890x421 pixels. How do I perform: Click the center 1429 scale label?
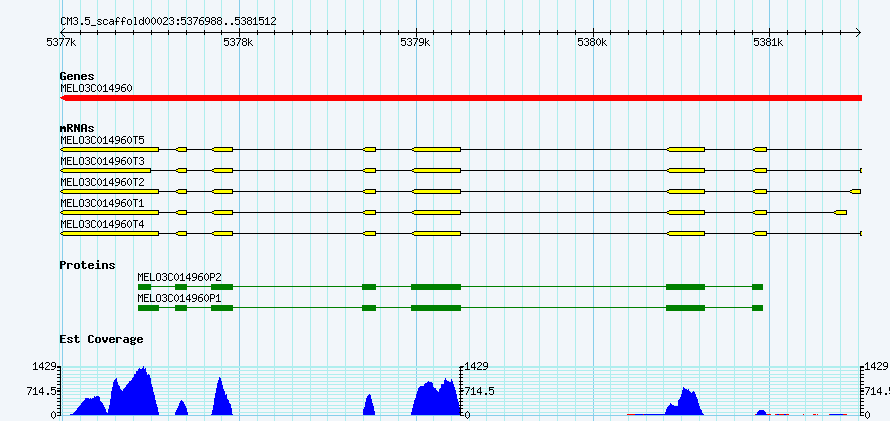pos(477,367)
